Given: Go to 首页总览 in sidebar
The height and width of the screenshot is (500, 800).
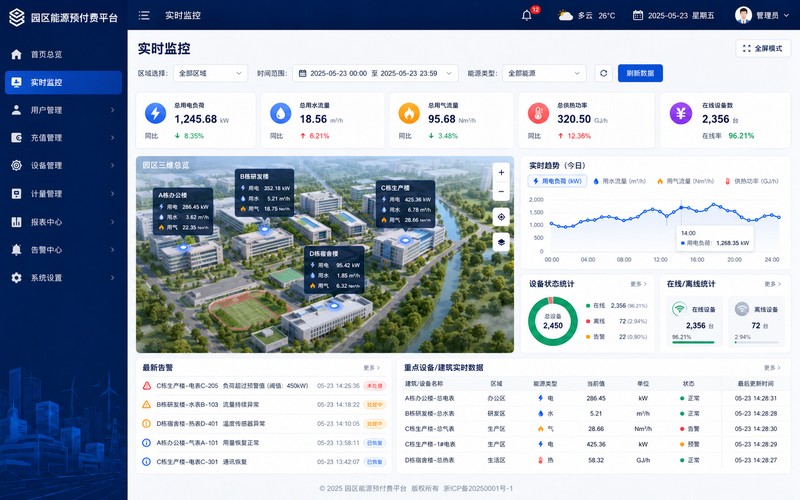Looking at the screenshot, I should (x=63, y=54).
